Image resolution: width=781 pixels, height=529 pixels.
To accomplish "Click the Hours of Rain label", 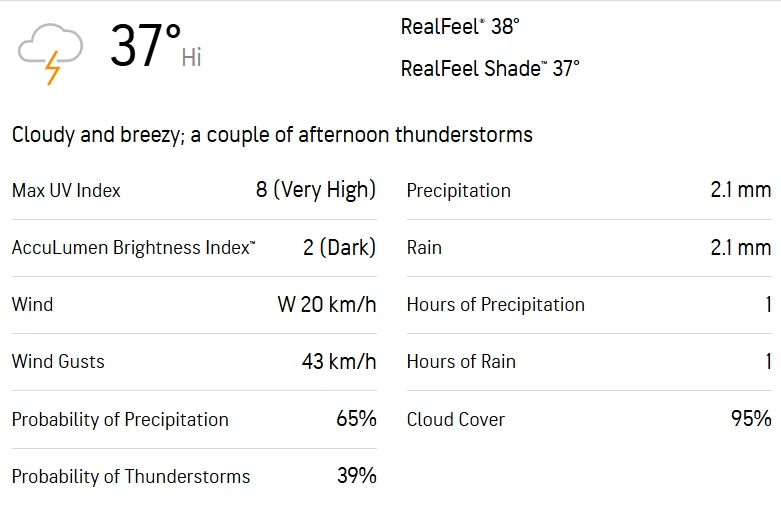I will pyautogui.click(x=461, y=361).
